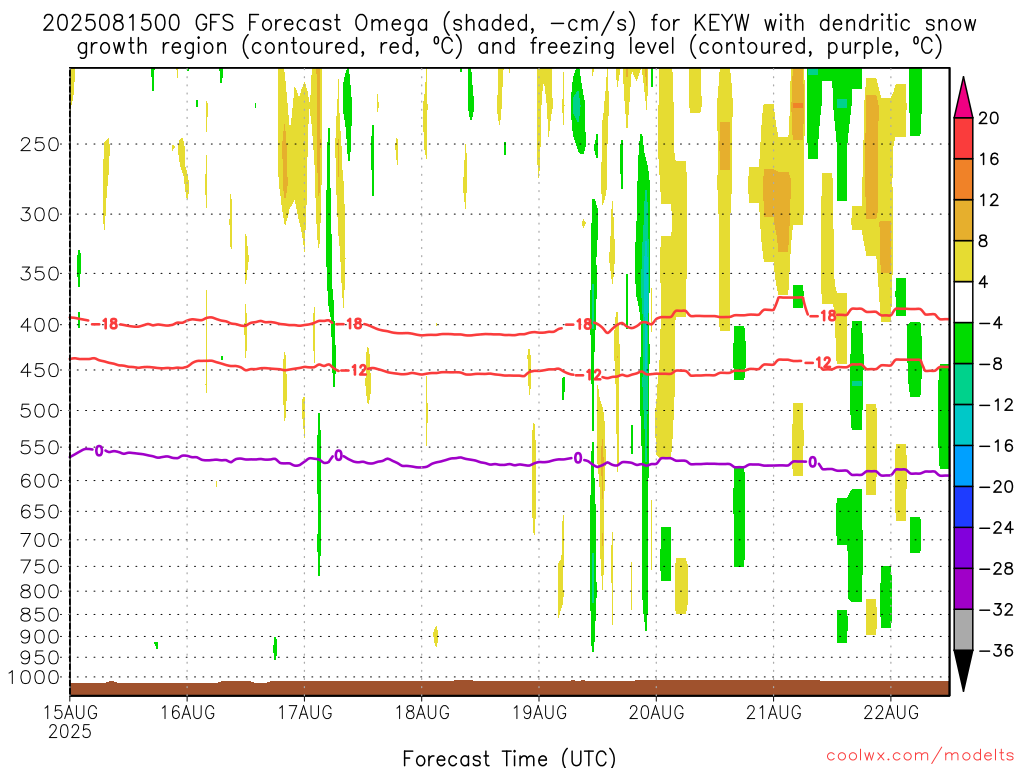Select the 850 pressure axis label

click(40, 615)
